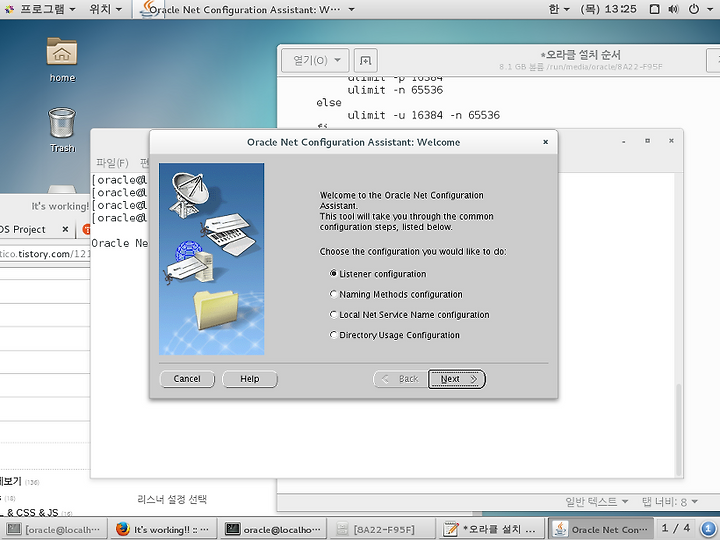This screenshot has height=540, width=720.
Task: Open the home folder desktop icon
Action: point(62,60)
